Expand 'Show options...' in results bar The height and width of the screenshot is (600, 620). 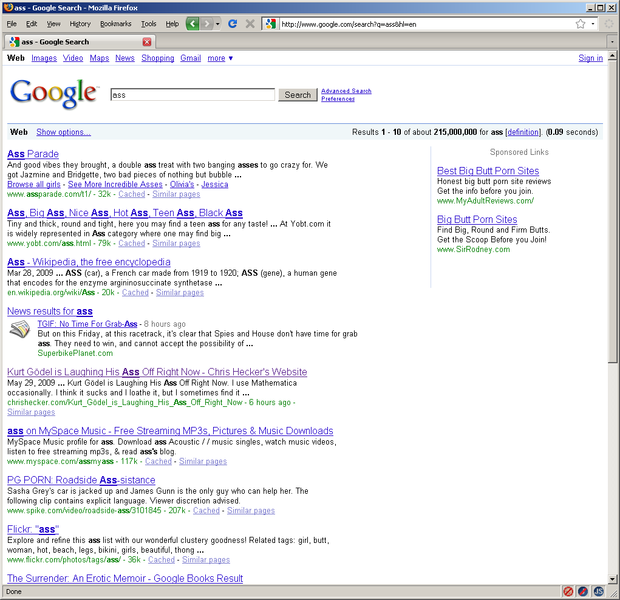(63, 132)
